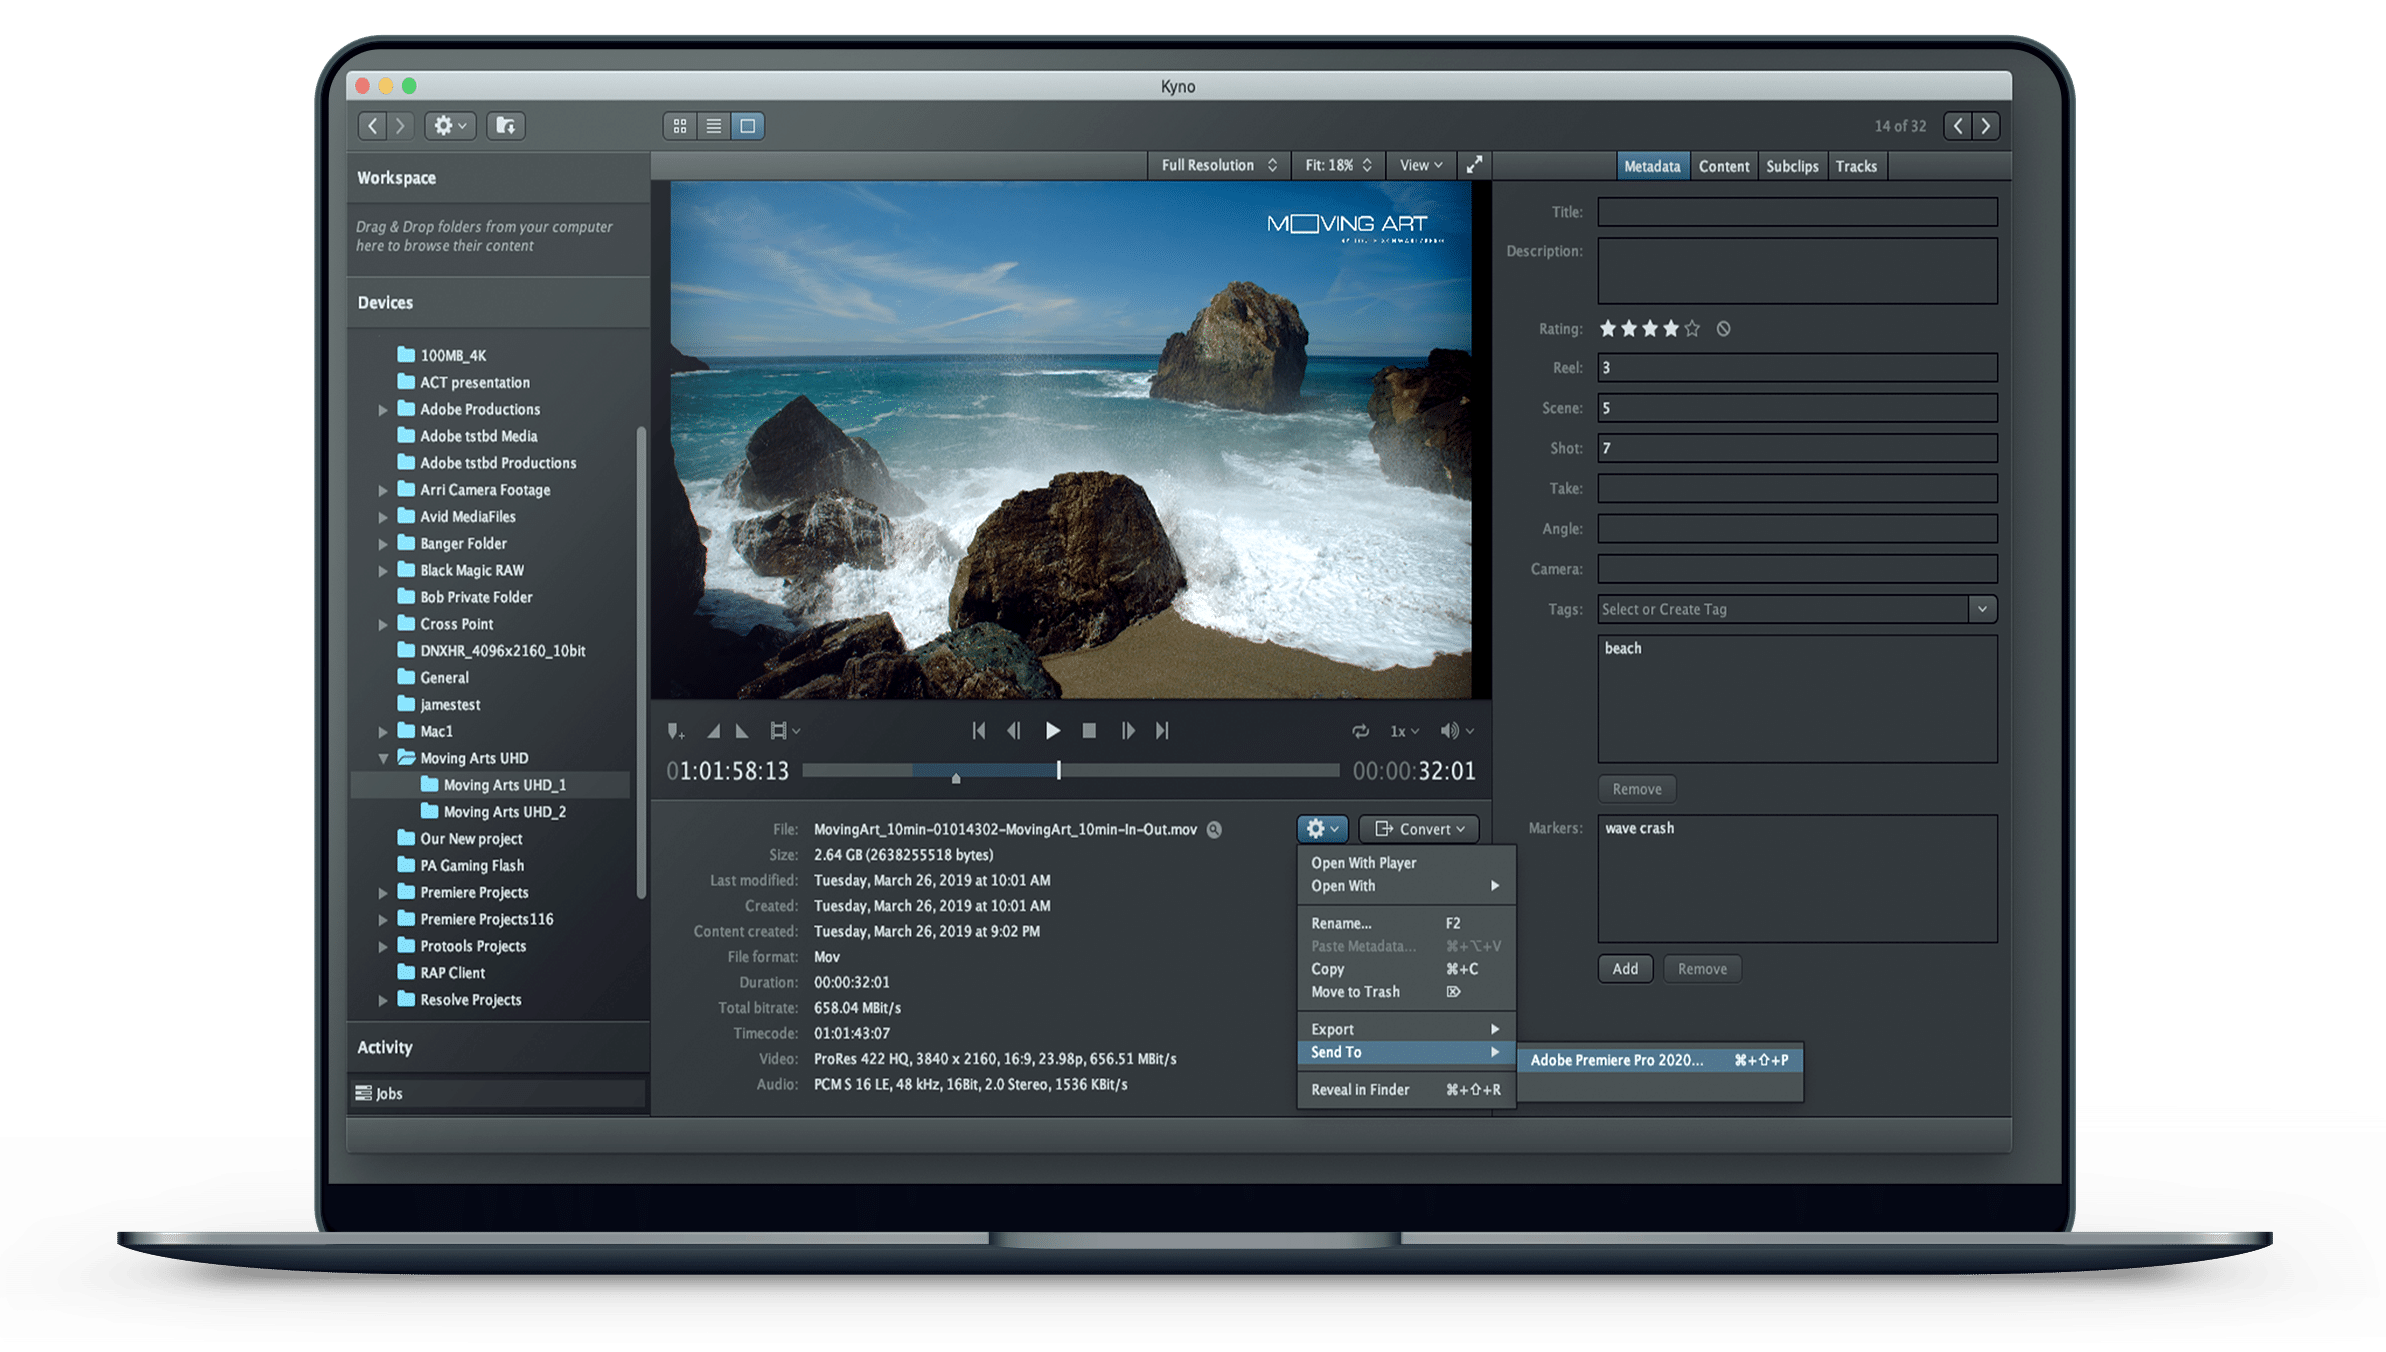Click the reject rating icon

coord(1724,328)
